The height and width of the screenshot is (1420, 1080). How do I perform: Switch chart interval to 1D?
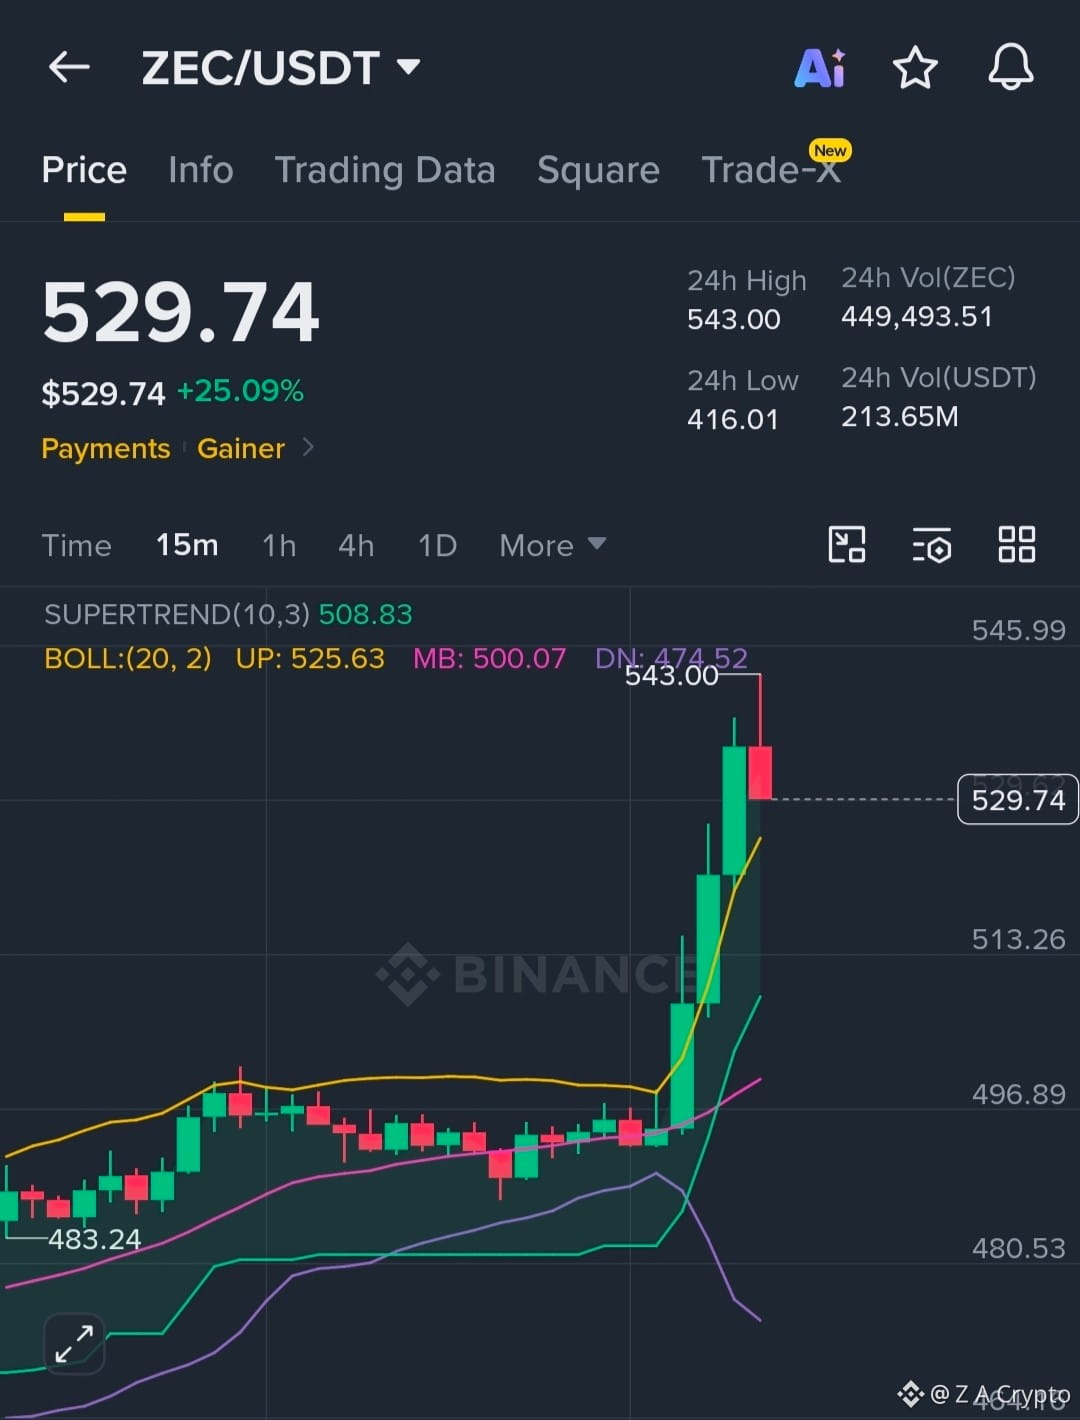point(437,545)
